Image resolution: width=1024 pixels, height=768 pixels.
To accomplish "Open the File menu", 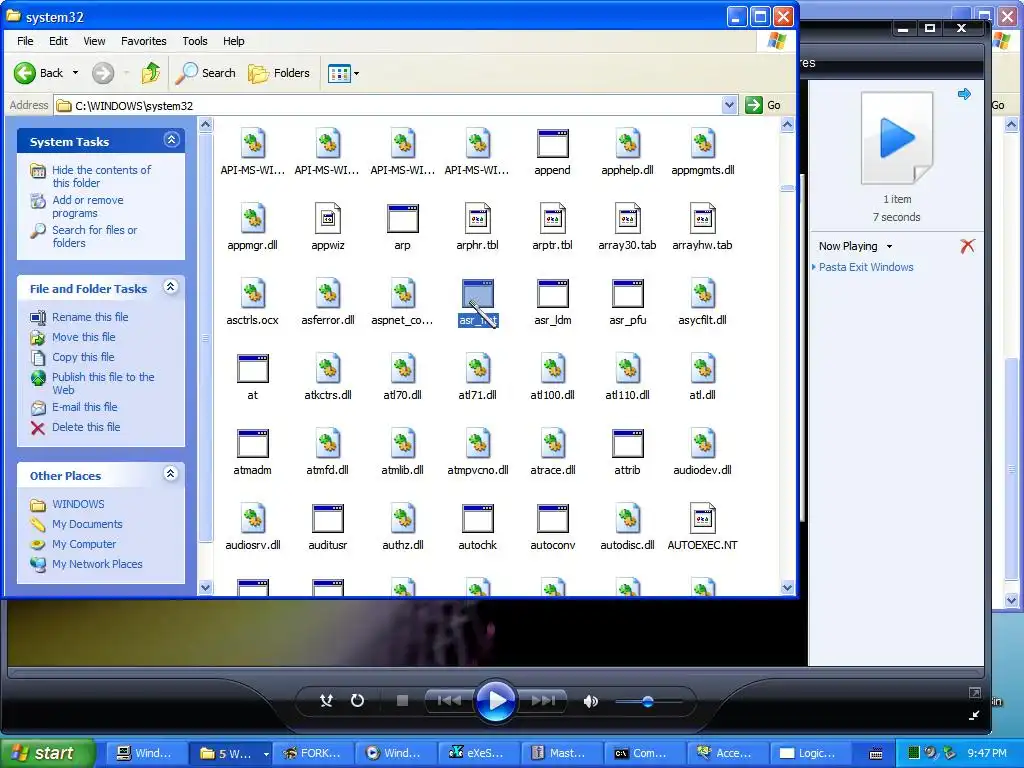I will pyautogui.click(x=25, y=41).
